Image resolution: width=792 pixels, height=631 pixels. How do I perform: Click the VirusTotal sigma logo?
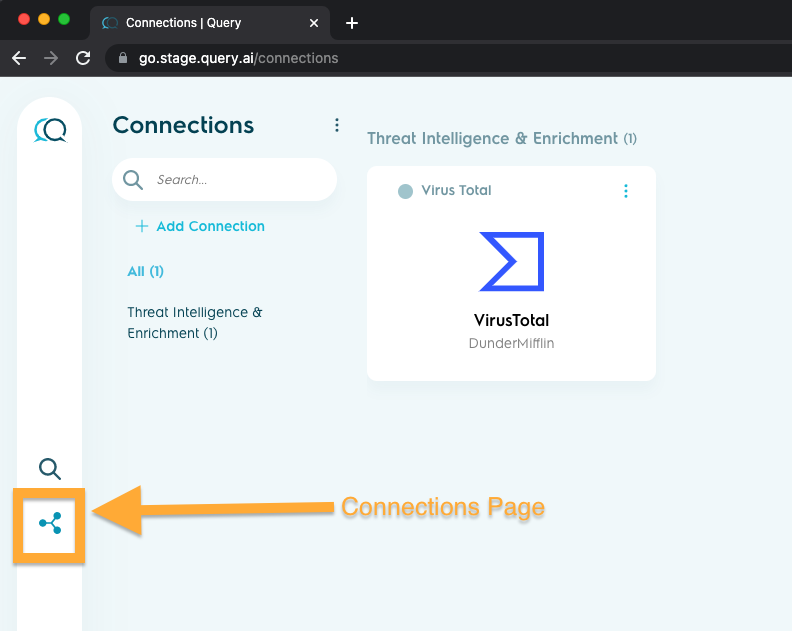coord(512,262)
